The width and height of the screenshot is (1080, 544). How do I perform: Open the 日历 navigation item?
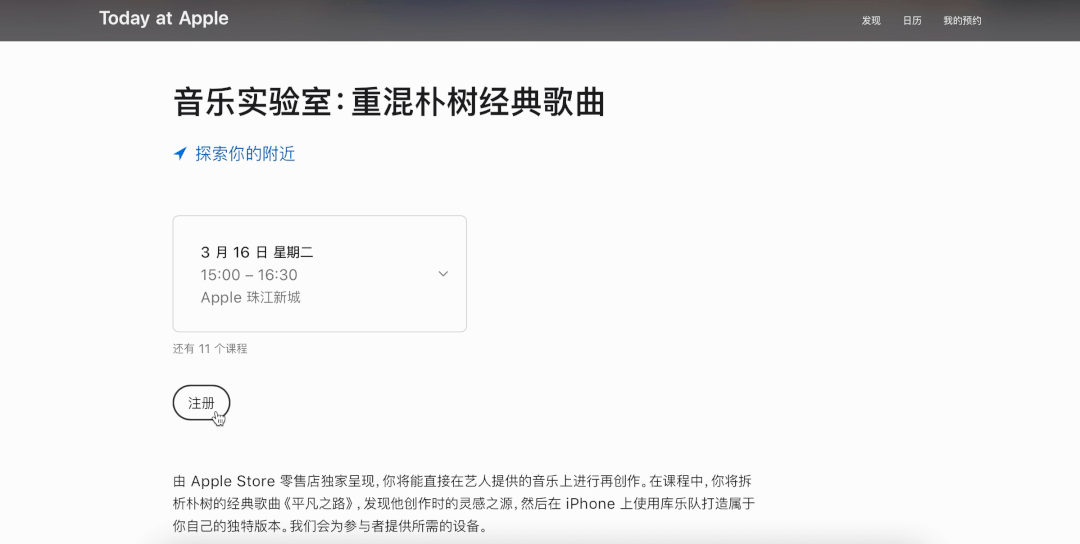(x=912, y=21)
